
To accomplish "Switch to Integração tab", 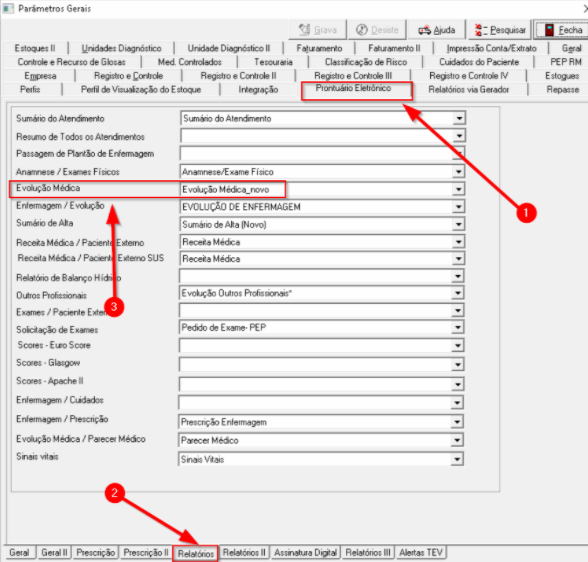I will coord(258,90).
